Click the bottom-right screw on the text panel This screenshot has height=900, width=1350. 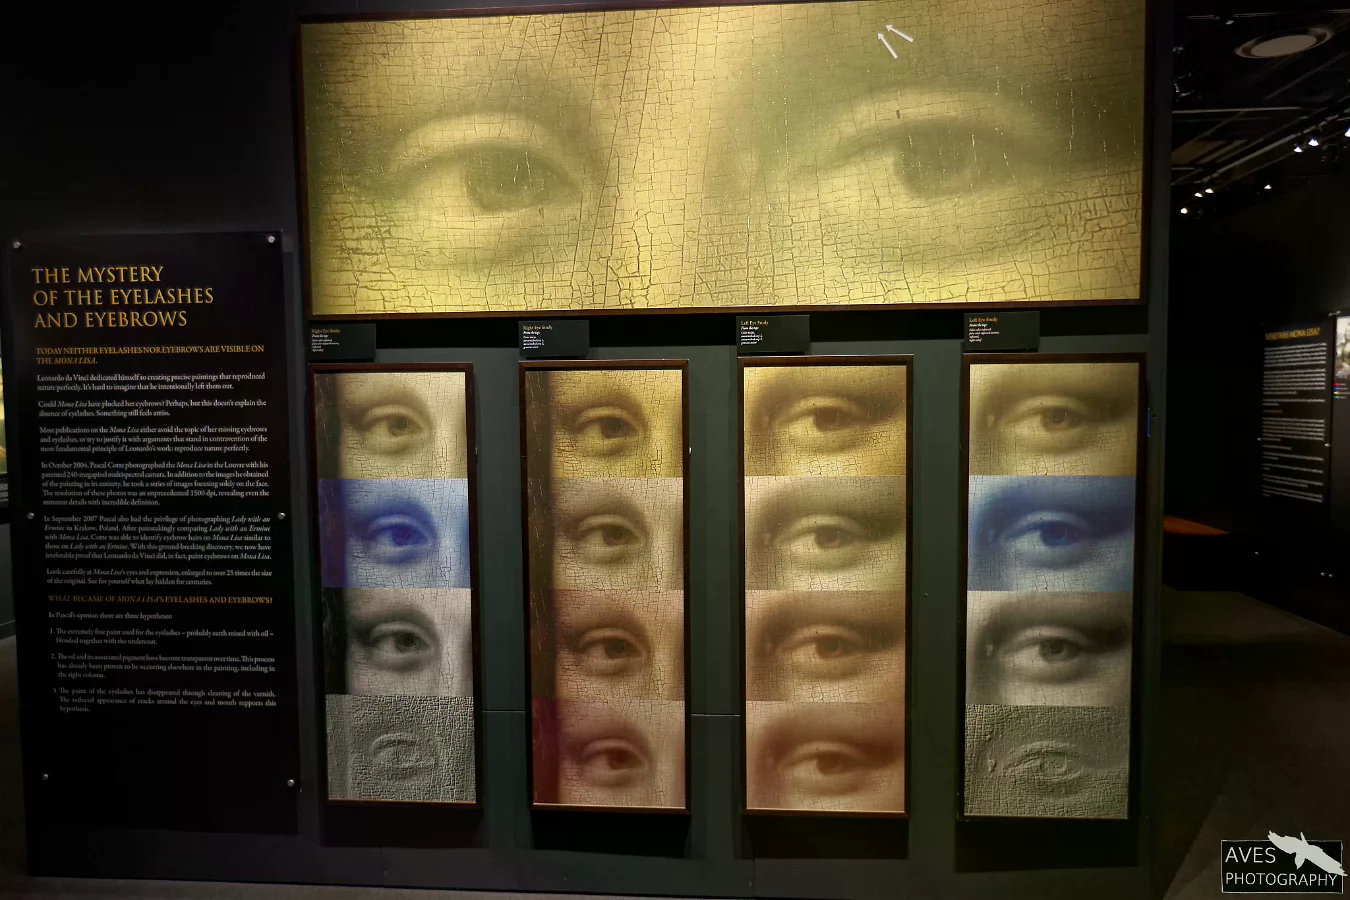point(291,783)
